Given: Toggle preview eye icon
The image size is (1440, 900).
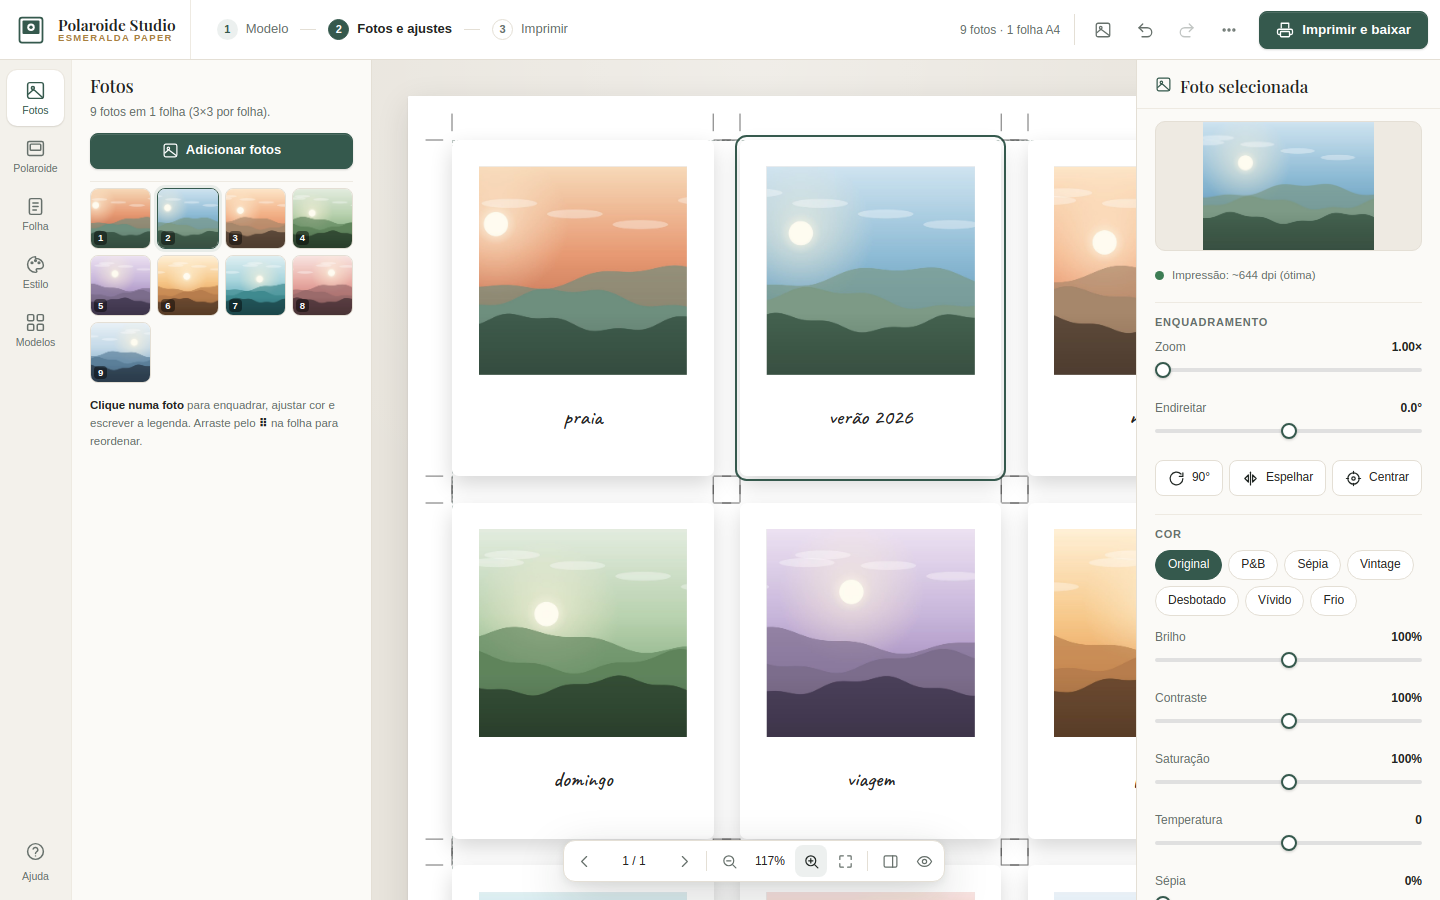Looking at the screenshot, I should (924, 861).
